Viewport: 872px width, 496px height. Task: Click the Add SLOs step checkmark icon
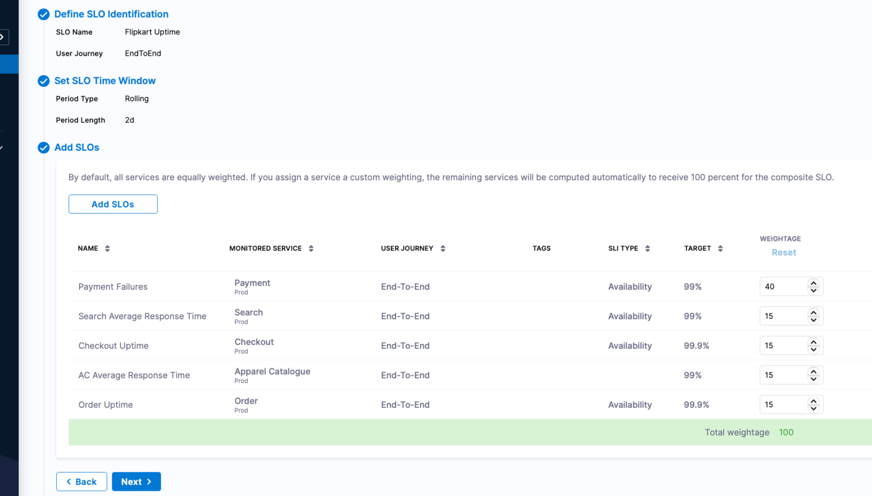click(x=43, y=148)
